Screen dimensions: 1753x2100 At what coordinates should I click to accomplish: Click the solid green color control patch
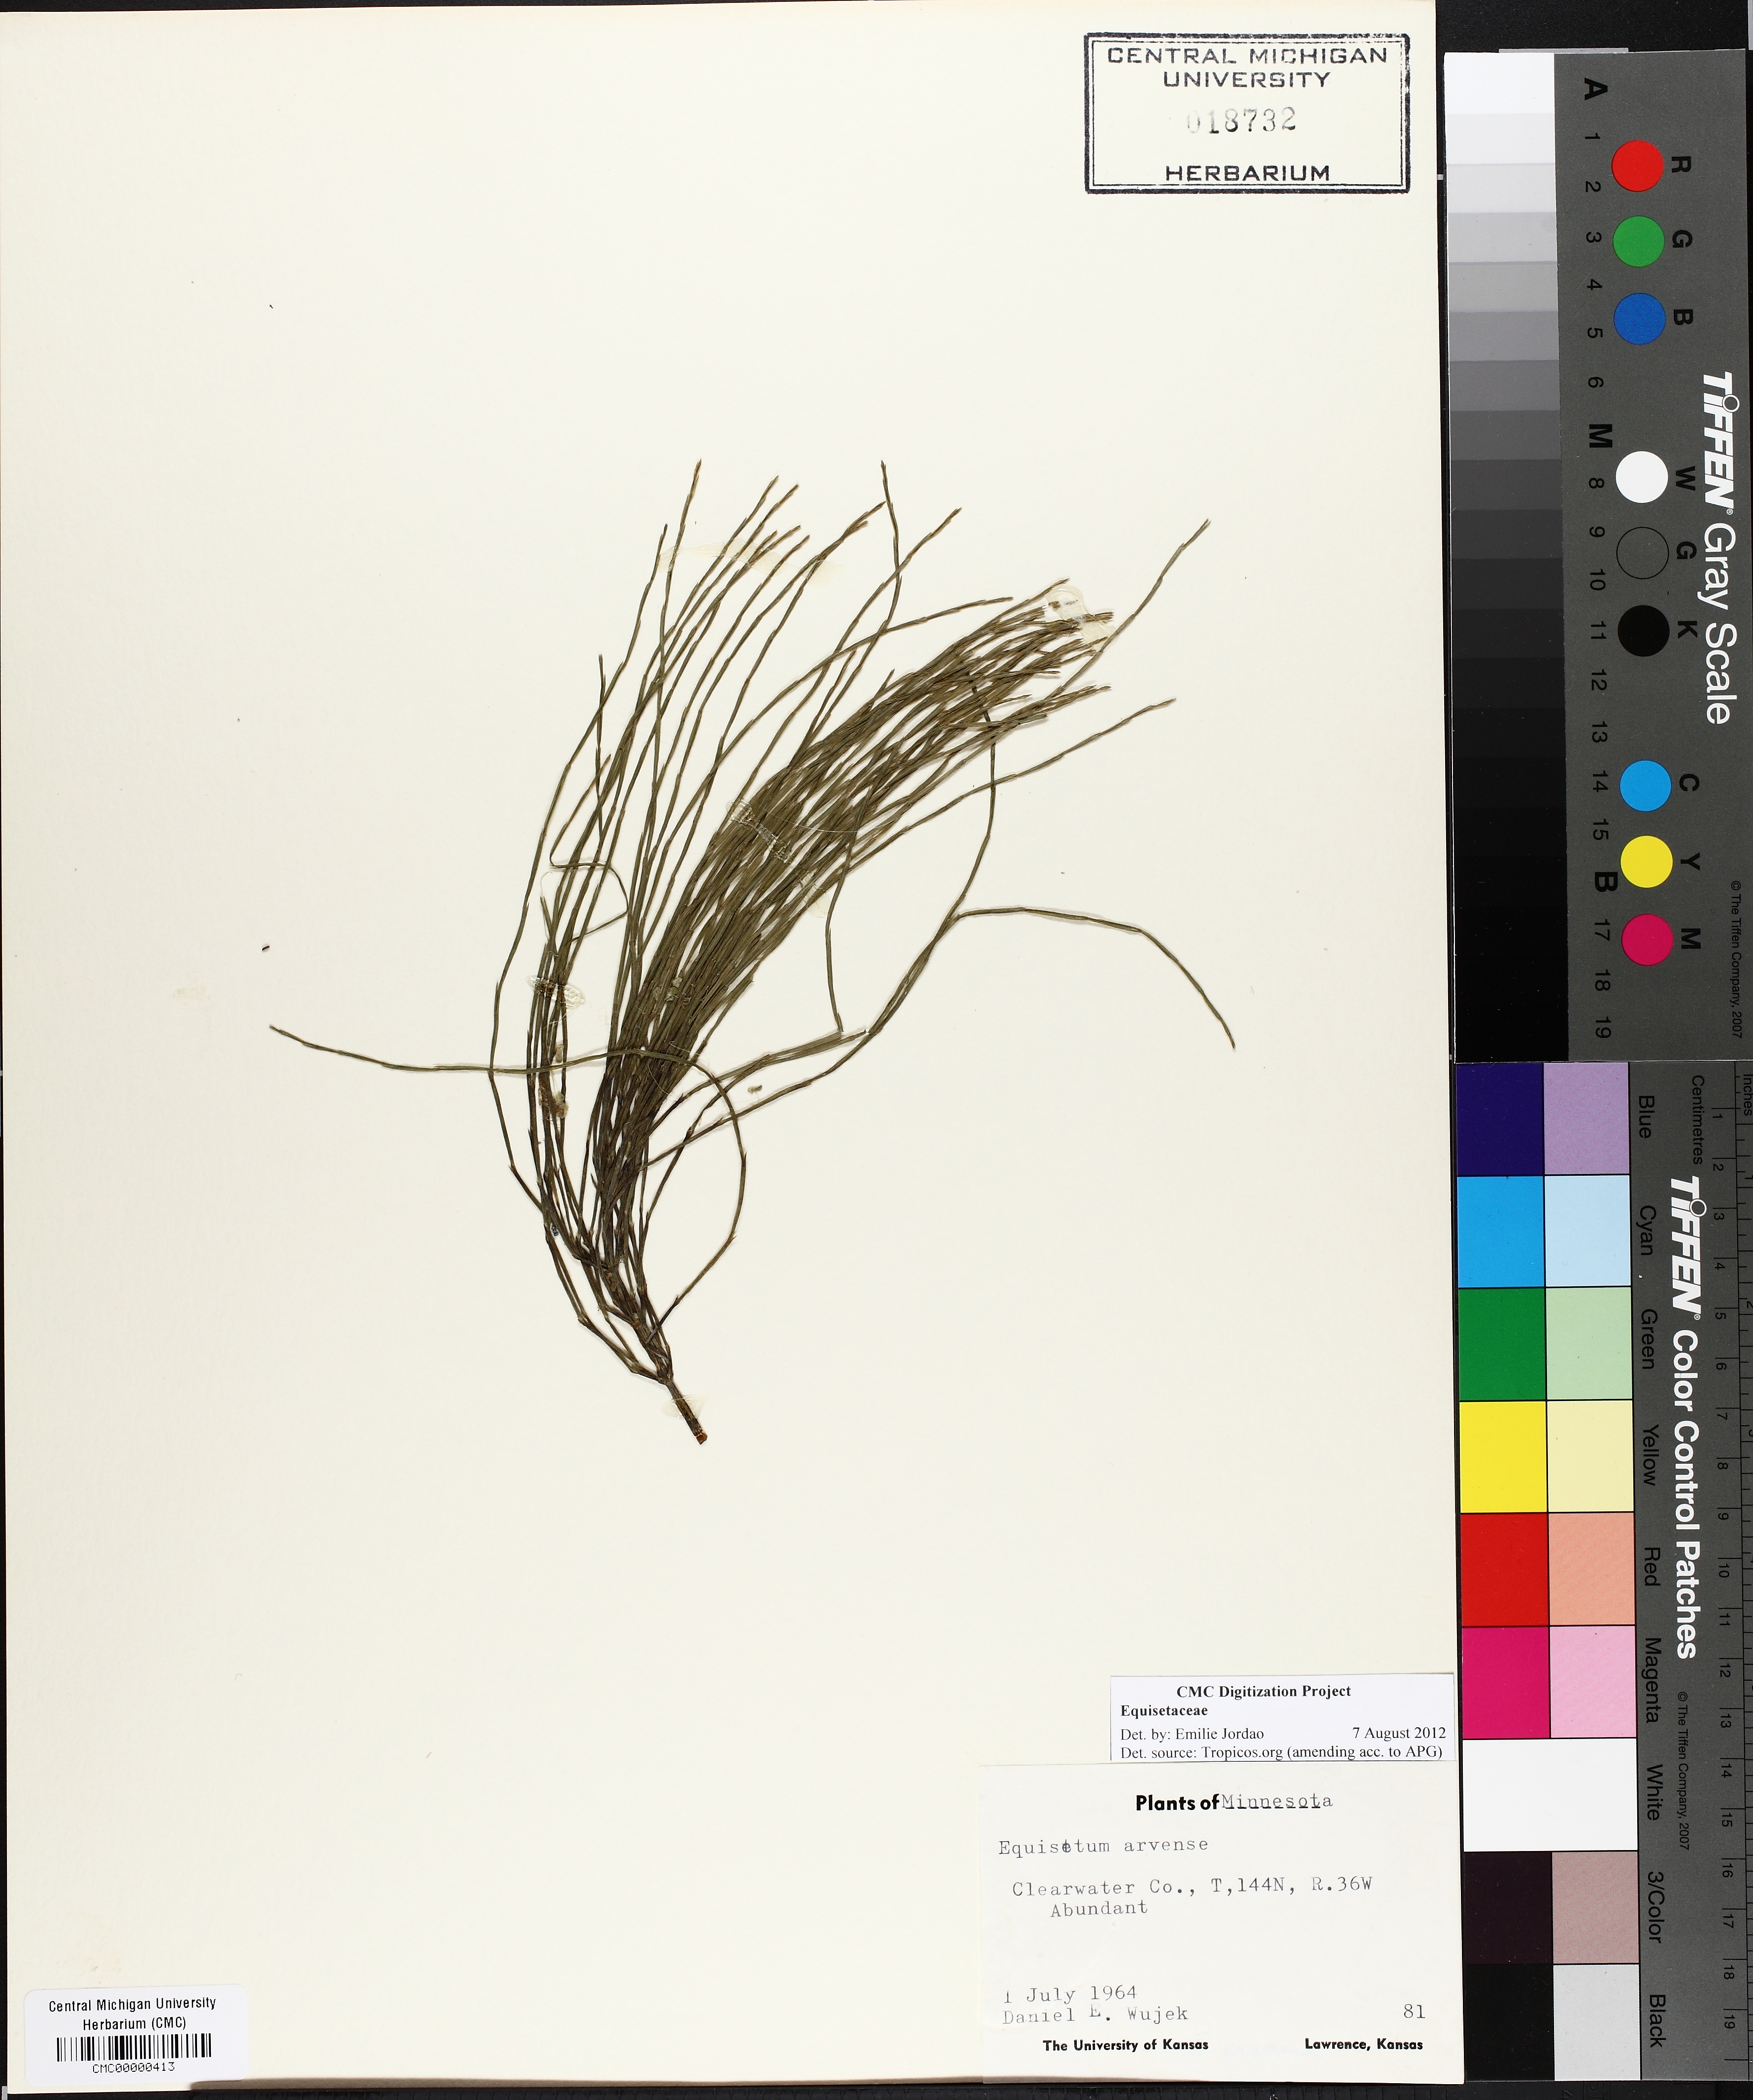coord(1501,1343)
